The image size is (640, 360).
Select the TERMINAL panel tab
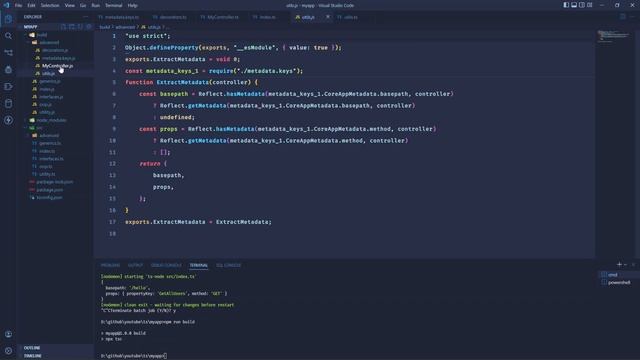click(x=198, y=265)
